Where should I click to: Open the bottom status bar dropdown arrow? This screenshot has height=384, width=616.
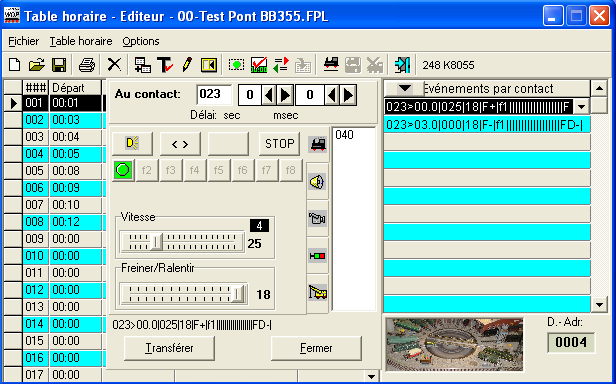(x=371, y=377)
